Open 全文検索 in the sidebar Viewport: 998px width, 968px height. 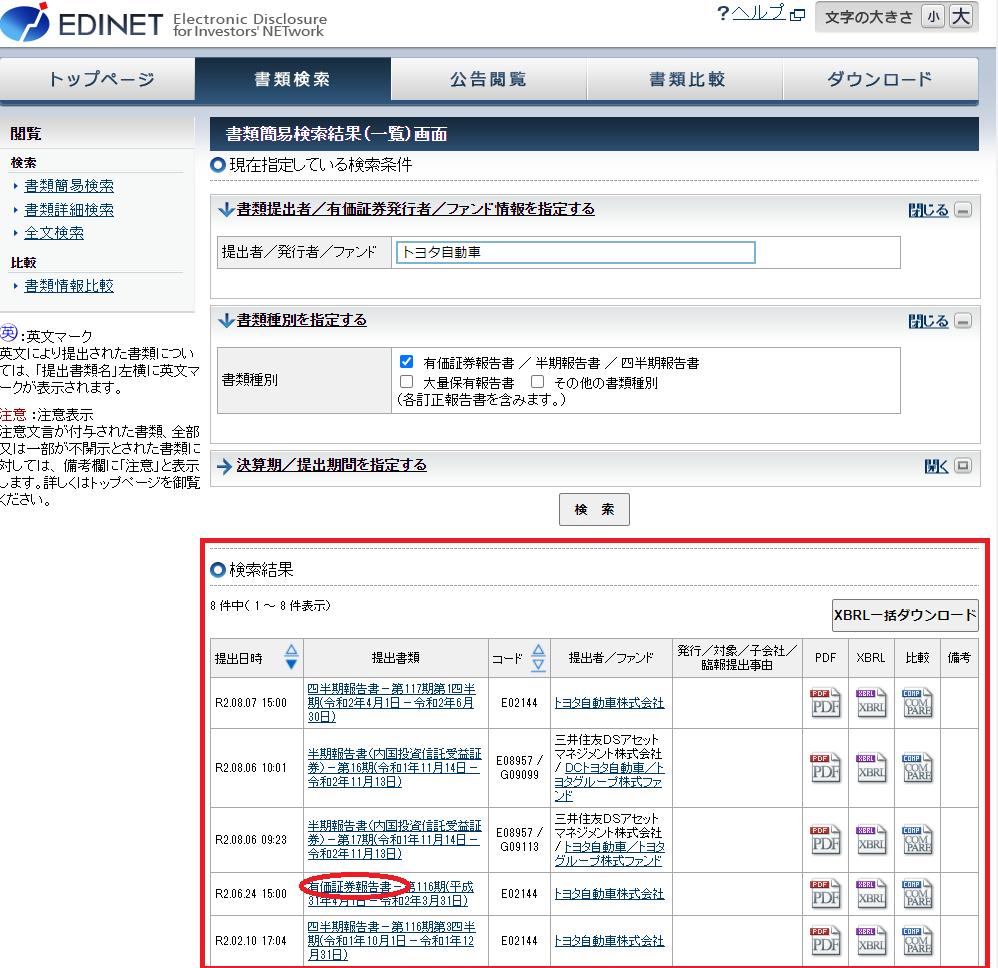point(54,233)
